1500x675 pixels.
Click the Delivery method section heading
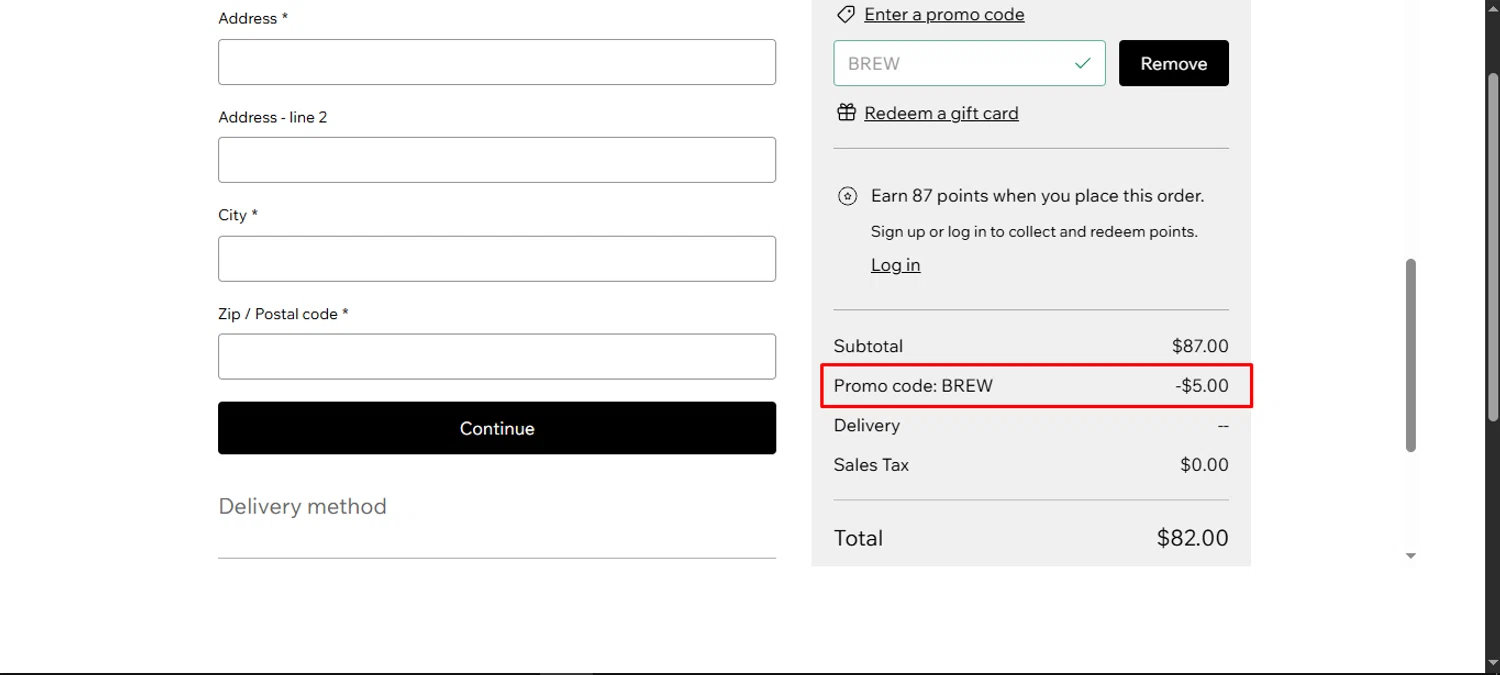tap(302, 506)
